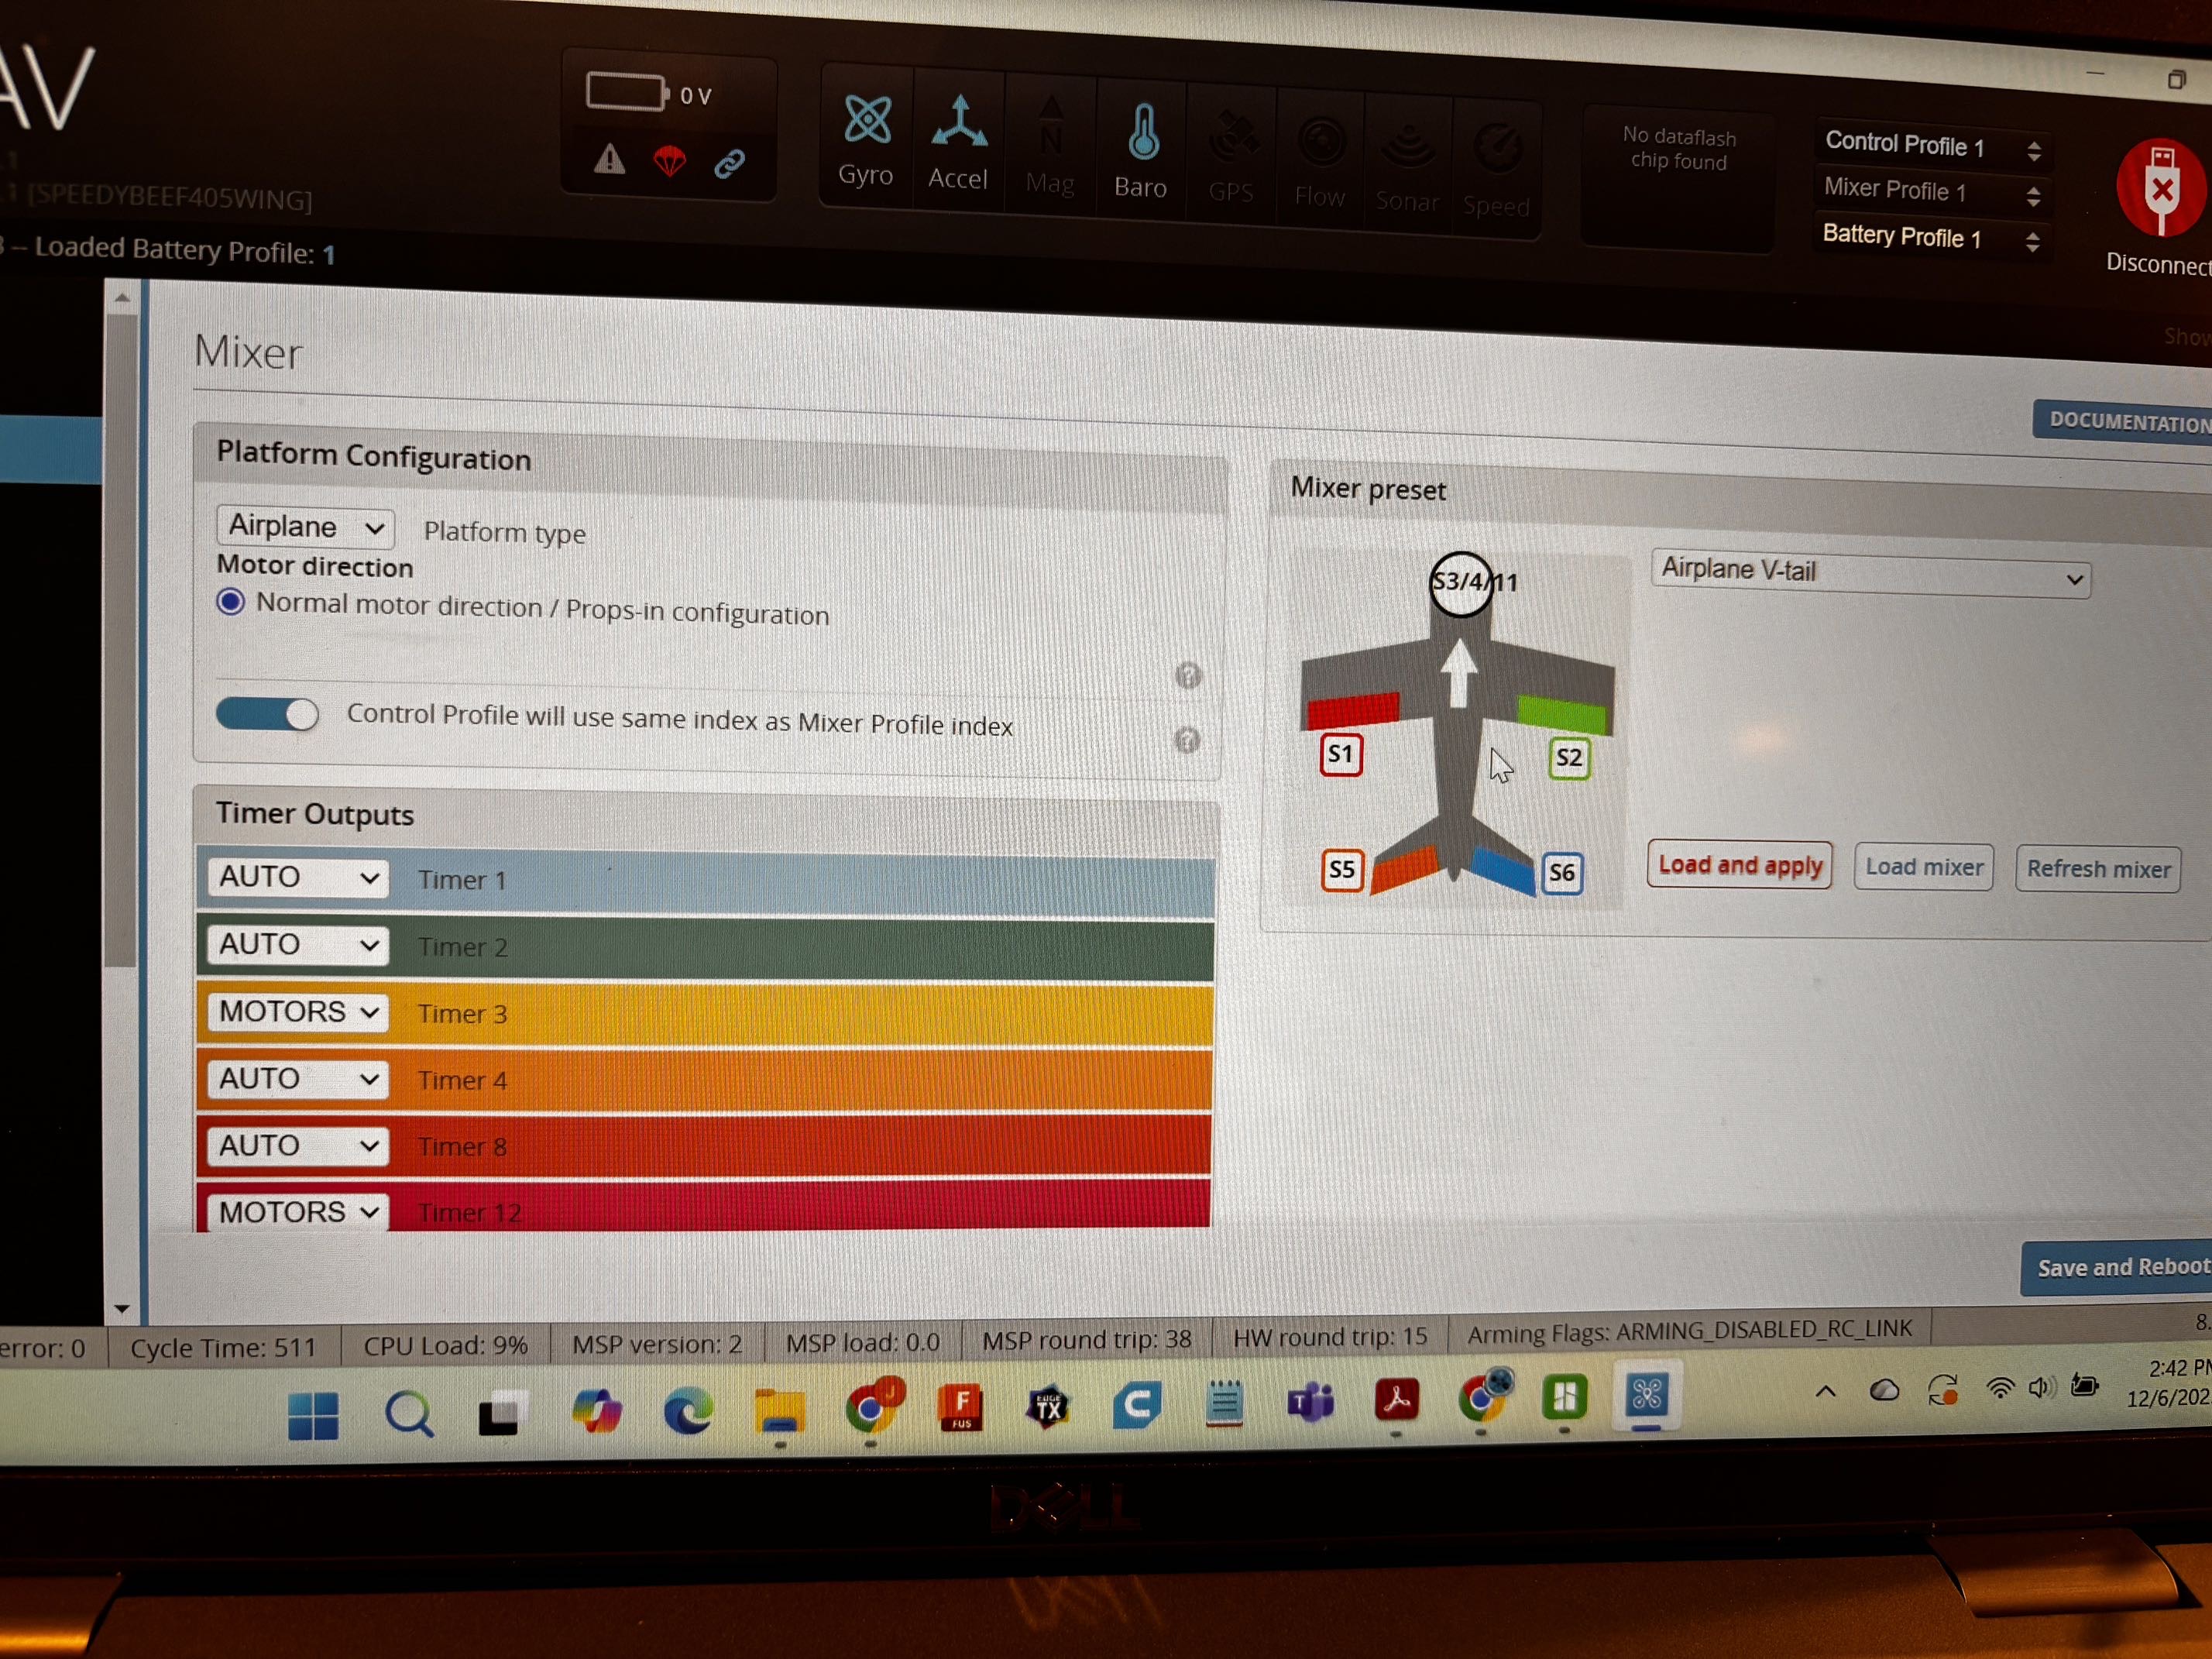
Task: Toggle Control Profile same index switch
Action: pyautogui.click(x=267, y=713)
